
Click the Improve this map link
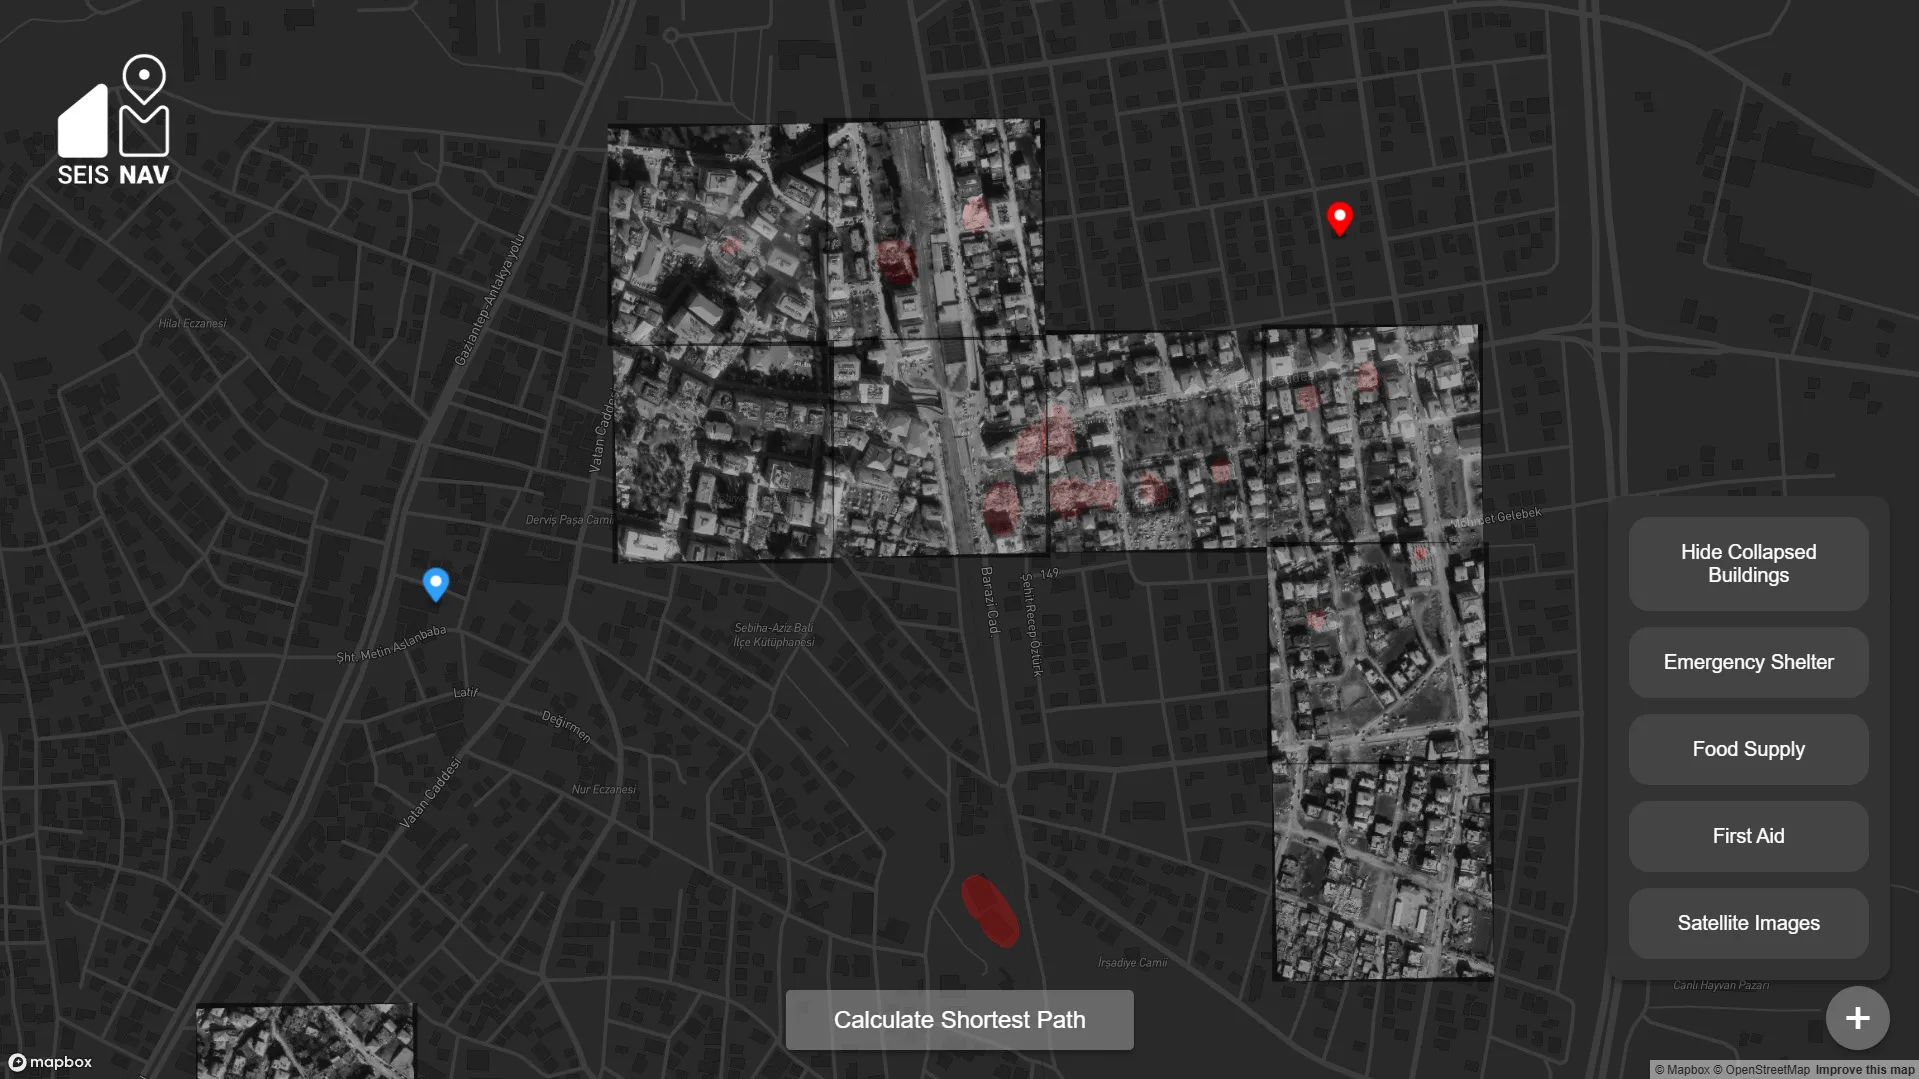[x=1865, y=1070]
